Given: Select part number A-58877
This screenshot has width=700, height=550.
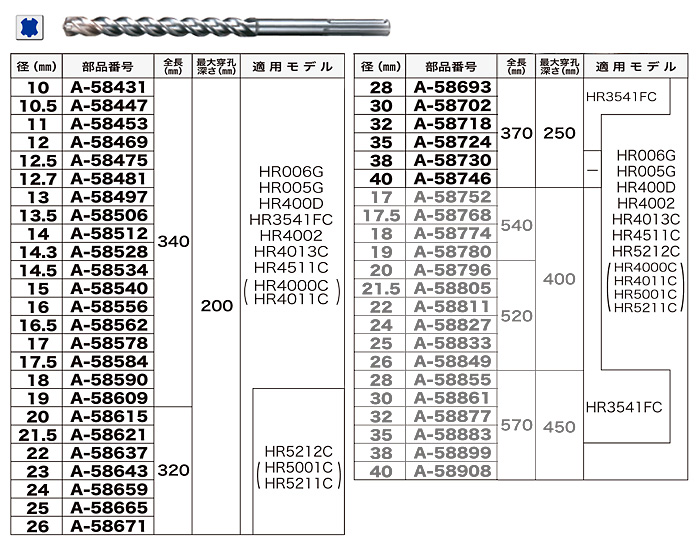Looking at the screenshot, I should click(452, 417).
